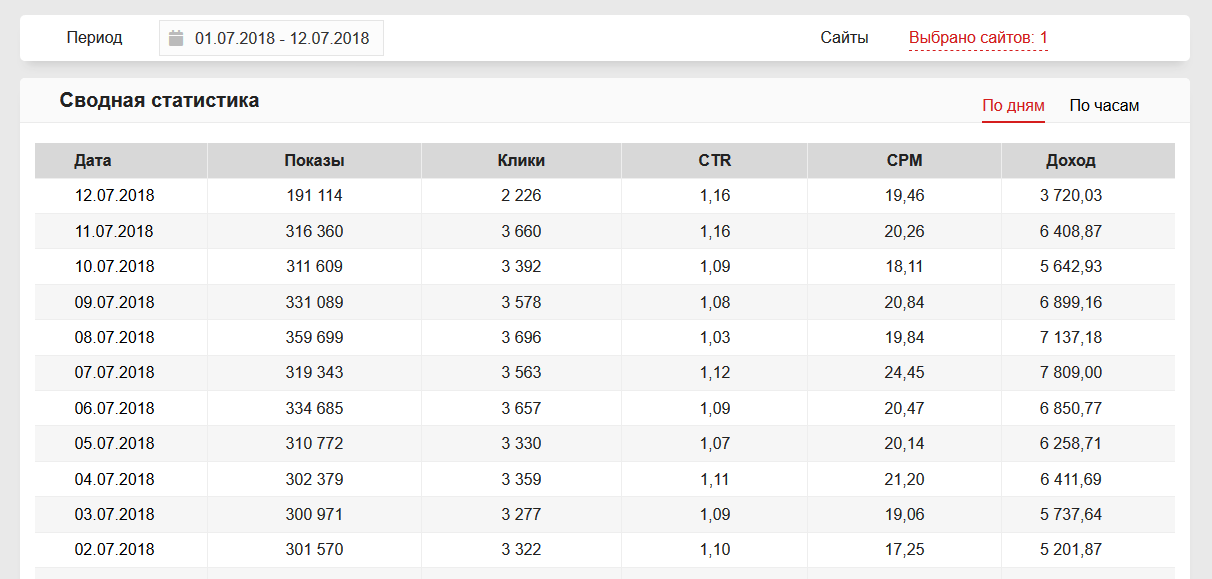Open the date range 01.07.2018 - 12.07.2018 picker

pyautogui.click(x=281, y=39)
